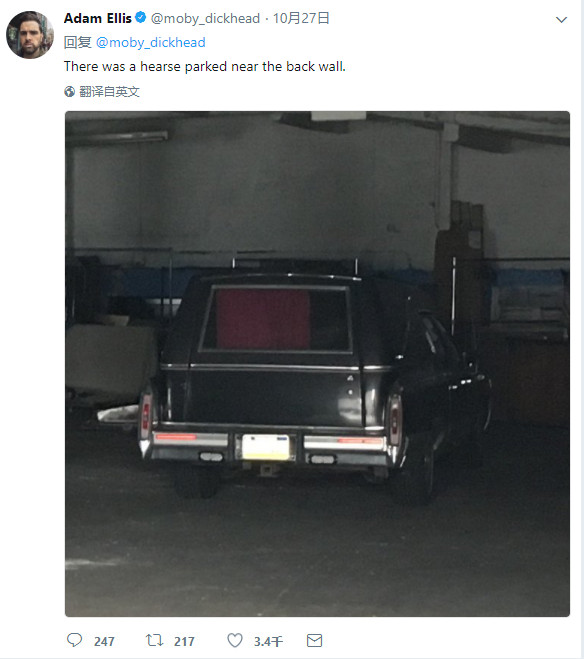Click the tweet text about hearse
Viewport: 584px width, 659px height.
pyautogui.click(x=205, y=66)
